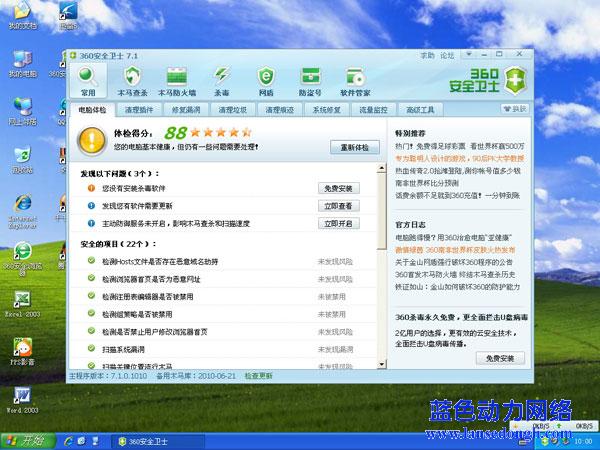Click the 立即查看 button for software updates
Viewport: 600px width, 450px height.
(339, 206)
